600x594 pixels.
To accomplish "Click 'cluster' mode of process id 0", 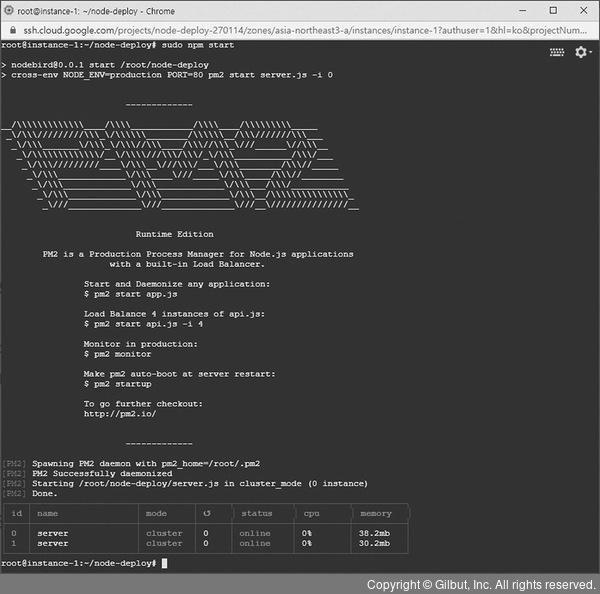I will coord(164,533).
